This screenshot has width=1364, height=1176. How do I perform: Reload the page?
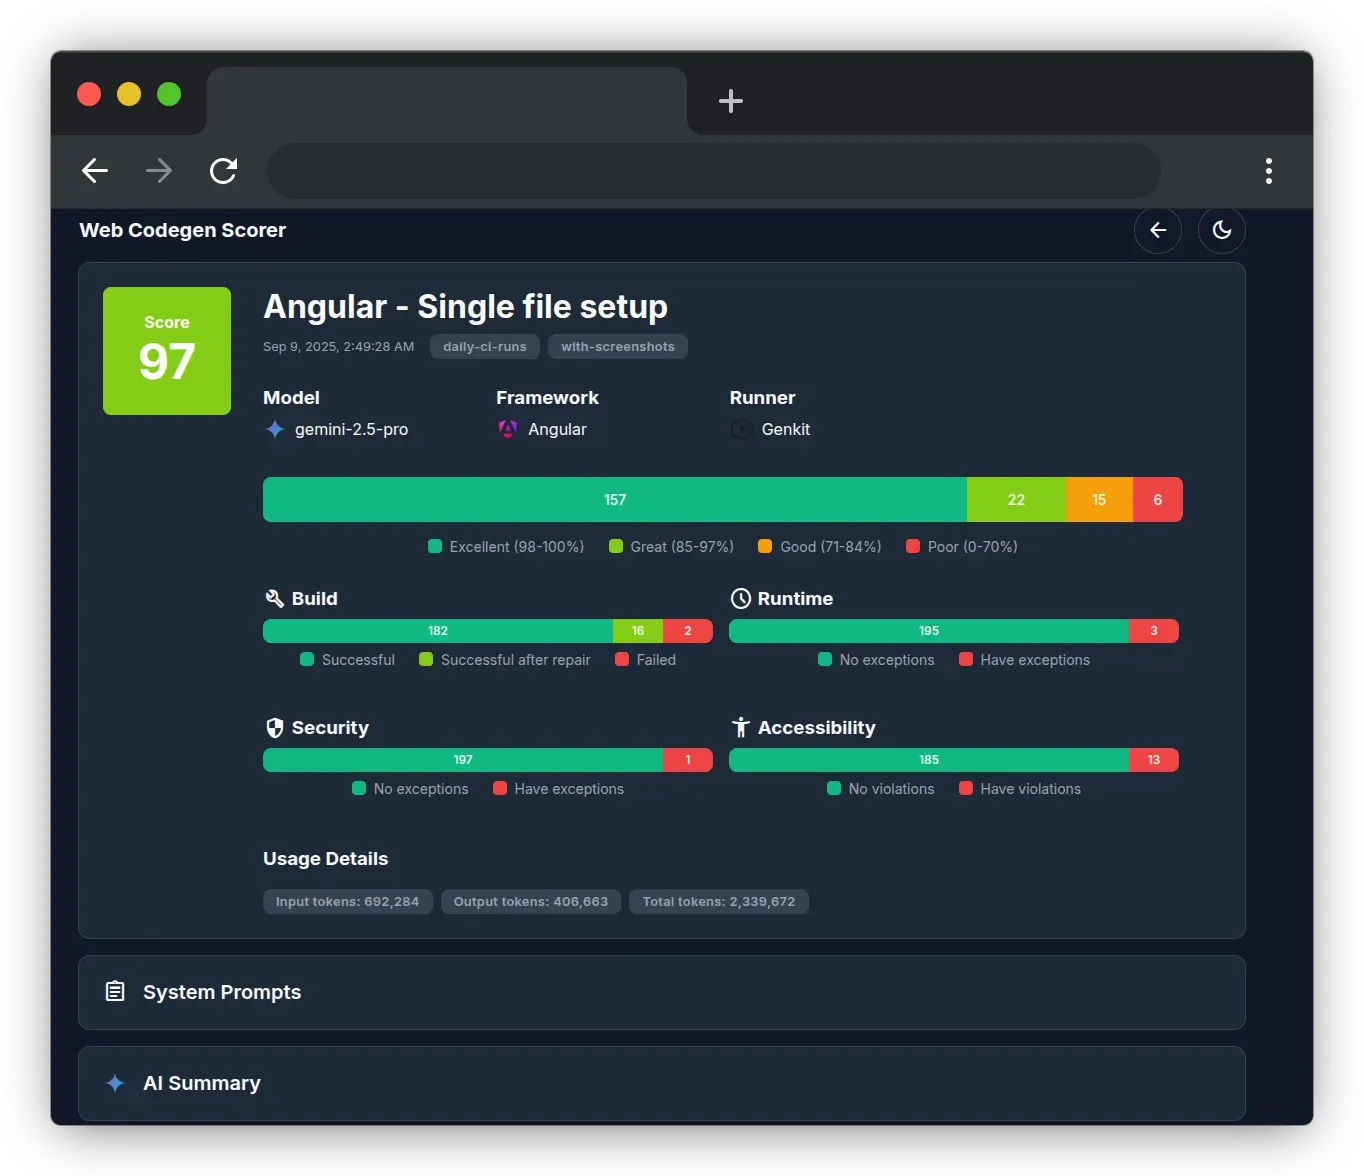coord(223,171)
